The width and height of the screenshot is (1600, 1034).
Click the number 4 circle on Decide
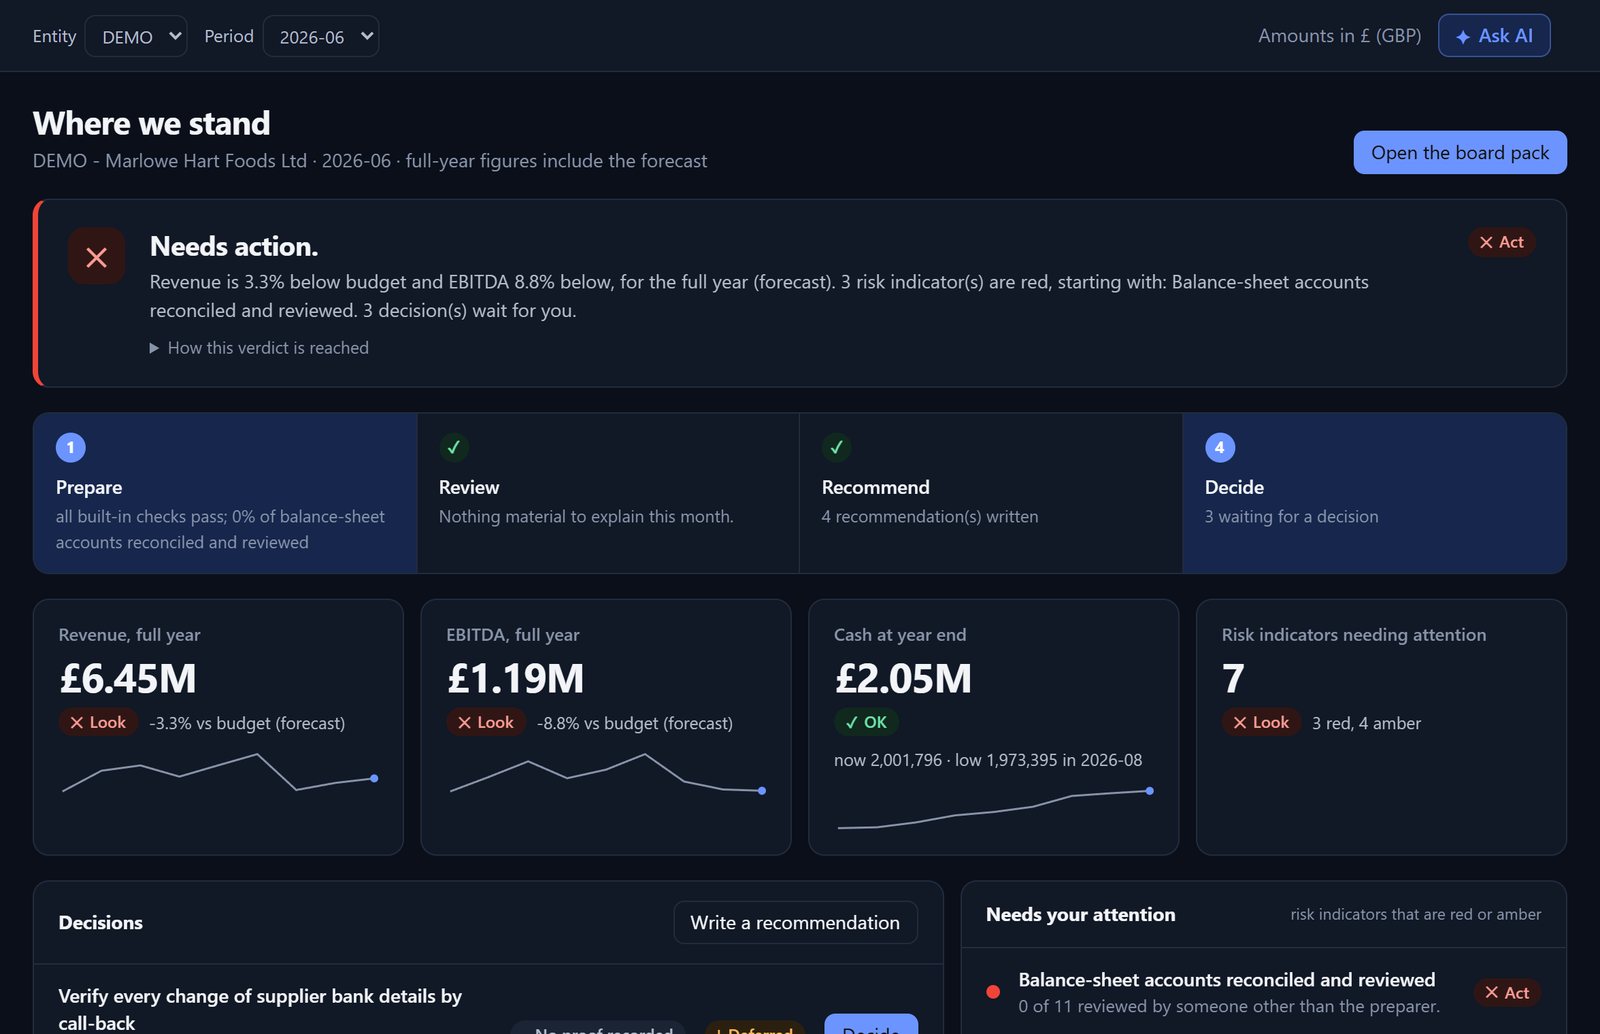tap(1220, 447)
